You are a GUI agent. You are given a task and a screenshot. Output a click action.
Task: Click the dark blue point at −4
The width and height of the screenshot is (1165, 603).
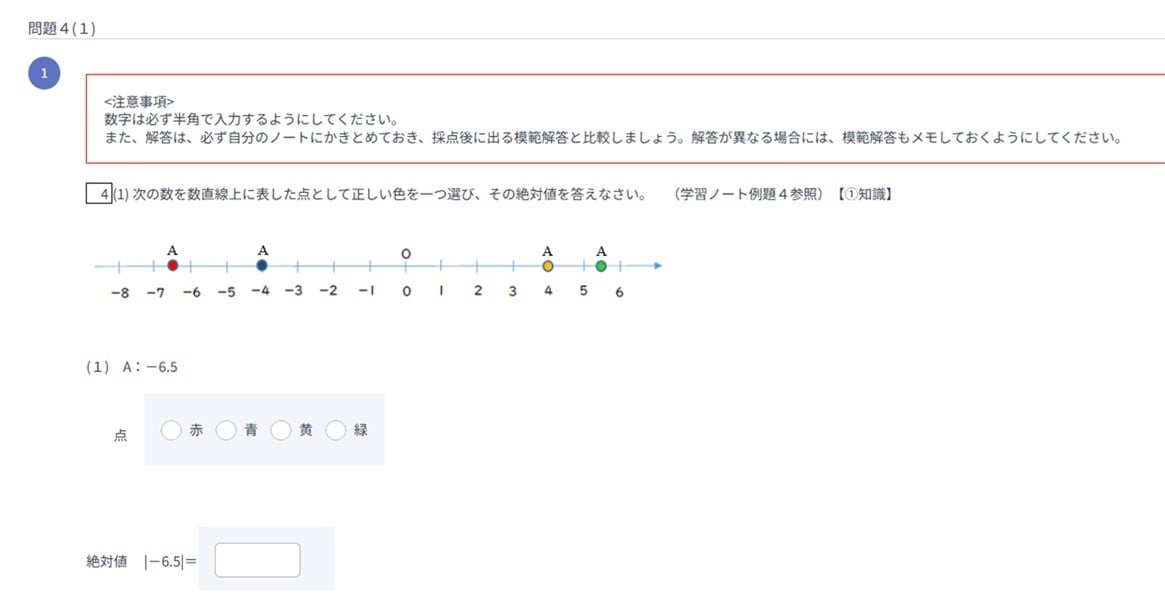(262, 266)
